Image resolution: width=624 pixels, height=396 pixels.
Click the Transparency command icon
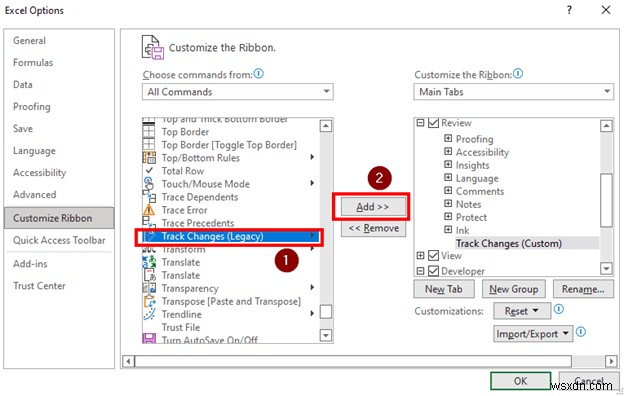[149, 288]
